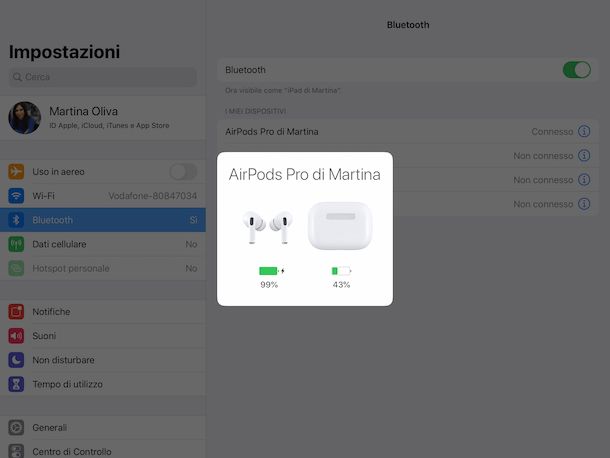Click the 99% earbuds battery indicator

(x=270, y=277)
